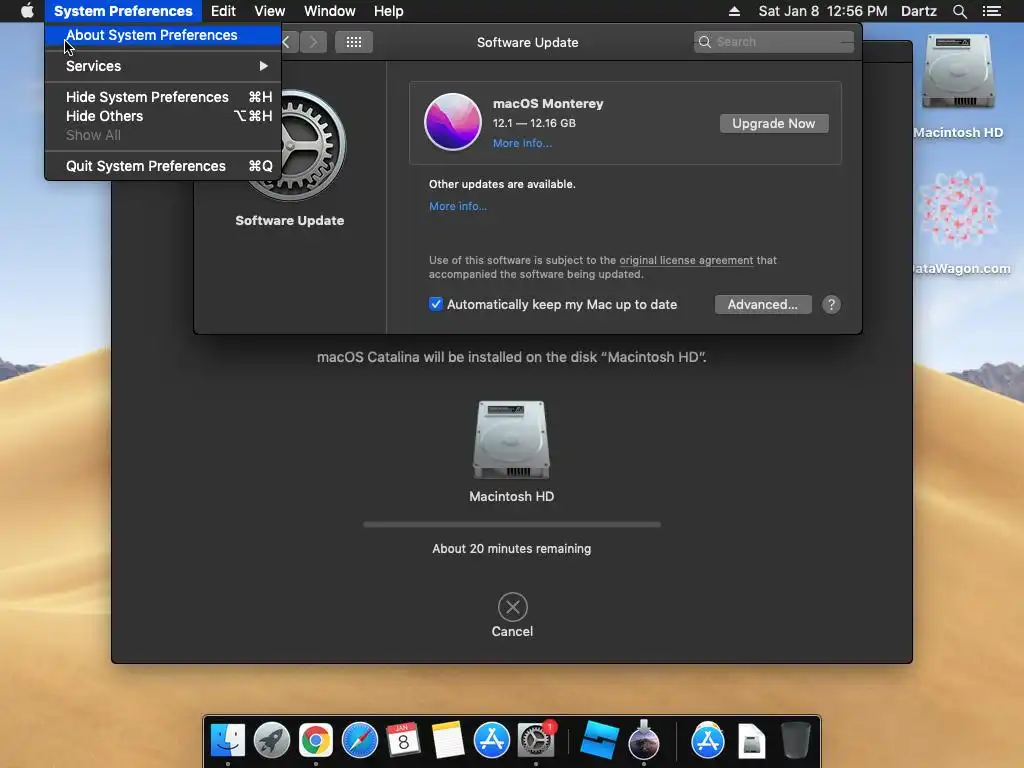The height and width of the screenshot is (768, 1024).
Task: Select Hide System Preferences
Action: 163,97
